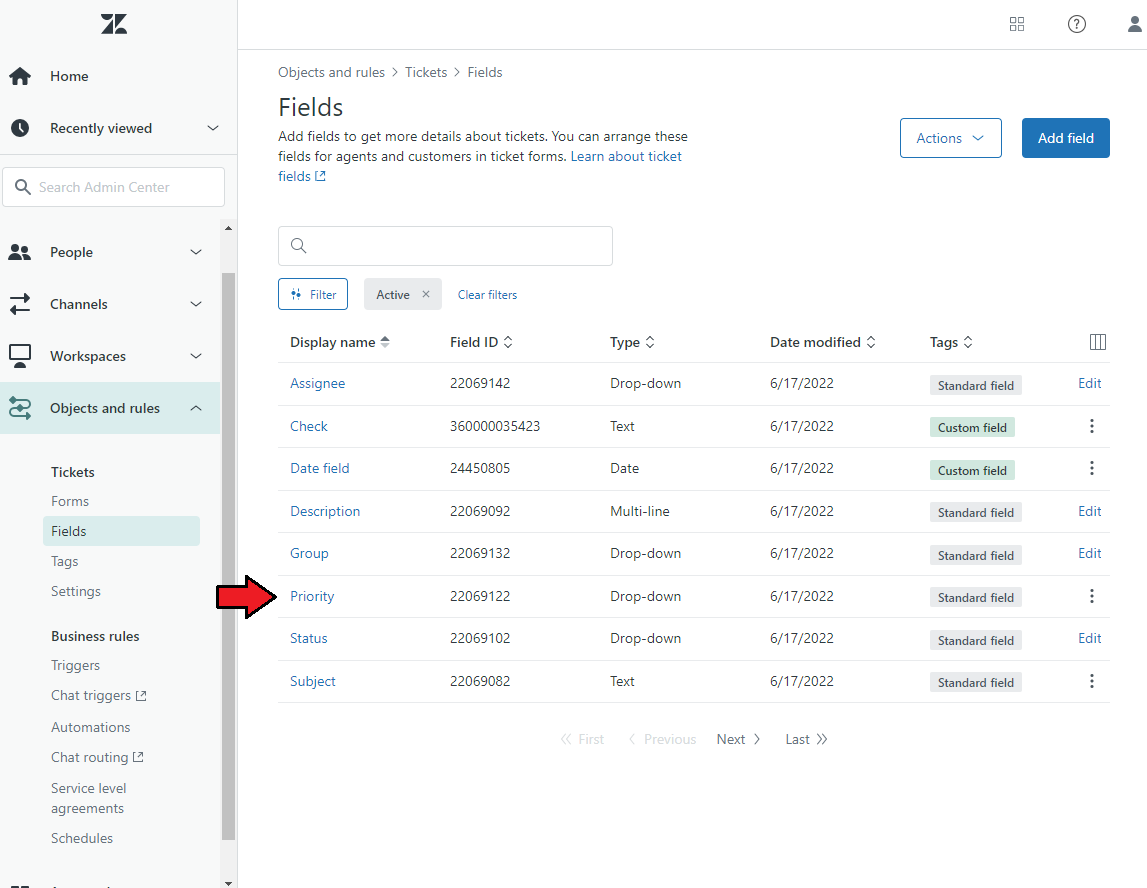Open Triggers under Business rules

75,665
